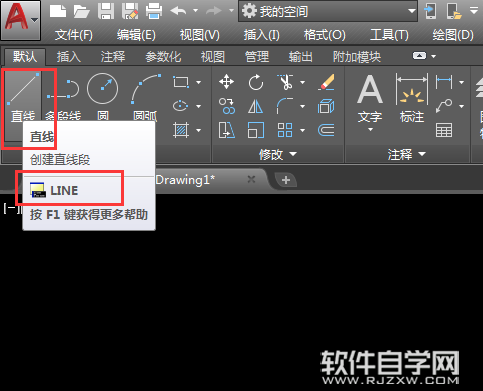Open the 我的空间 workspace dropdown
483x391 pixels.
point(328,11)
